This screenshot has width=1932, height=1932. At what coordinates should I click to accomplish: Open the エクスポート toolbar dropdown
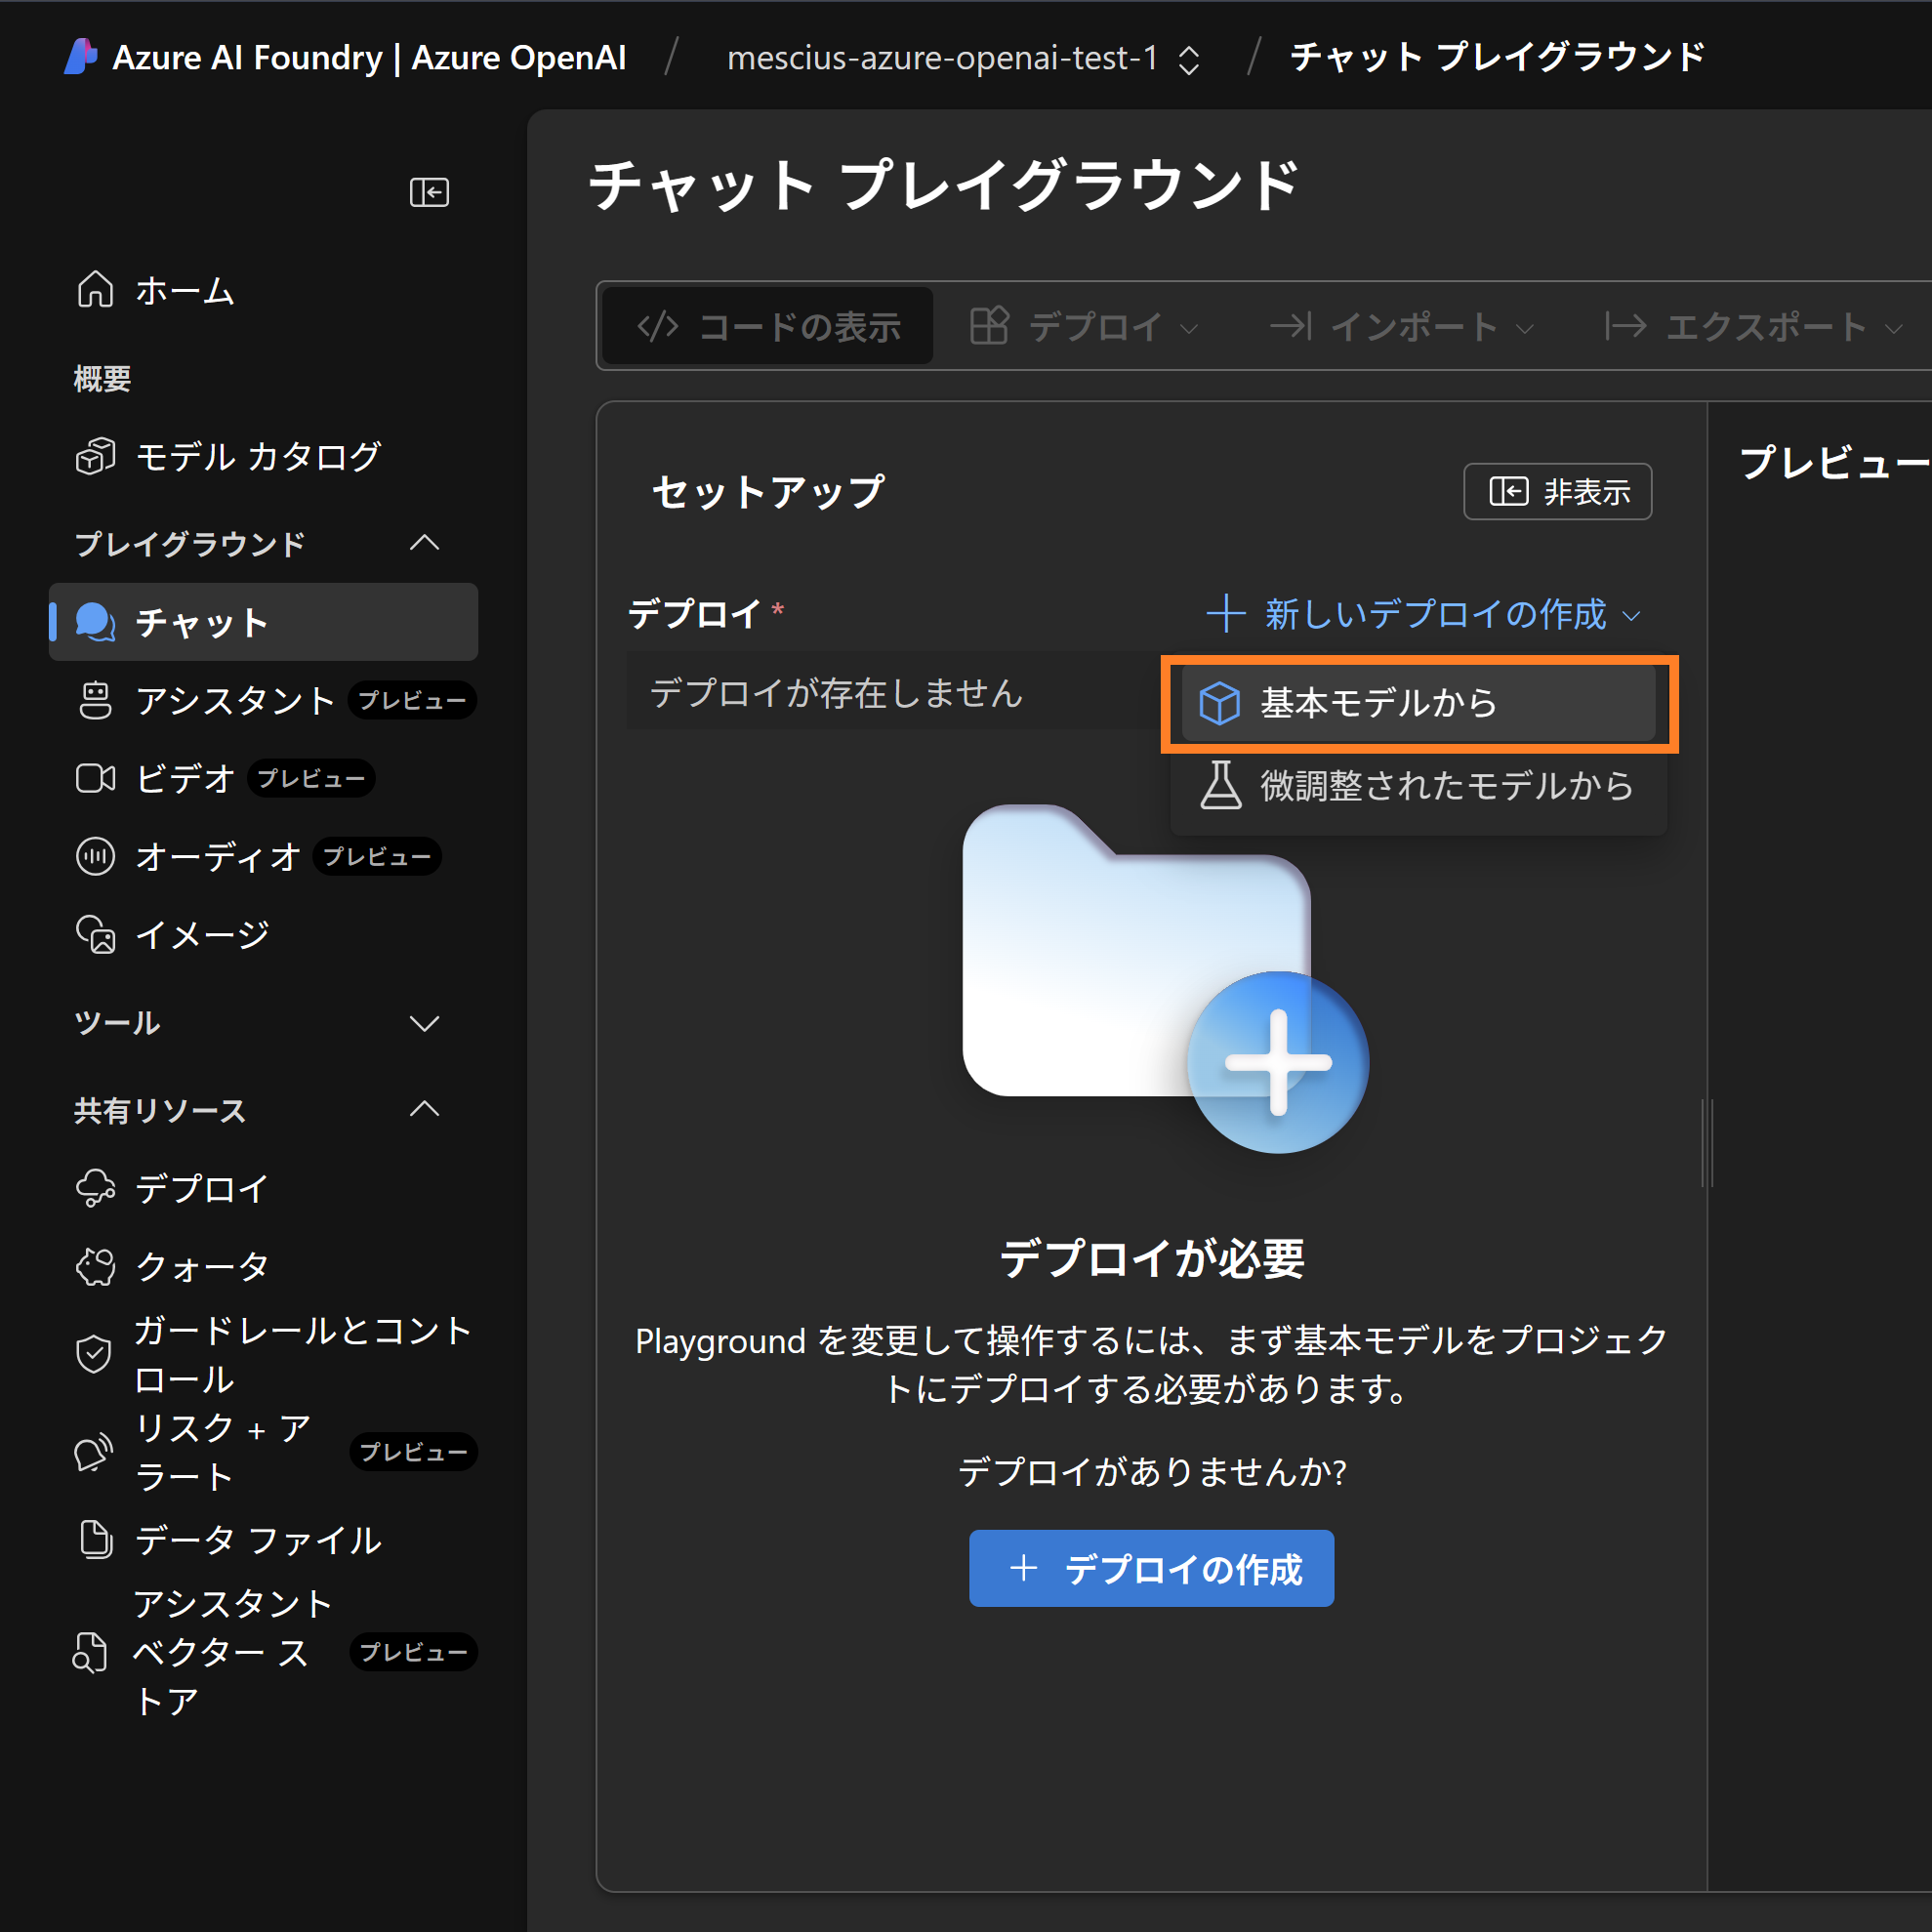click(x=1753, y=326)
